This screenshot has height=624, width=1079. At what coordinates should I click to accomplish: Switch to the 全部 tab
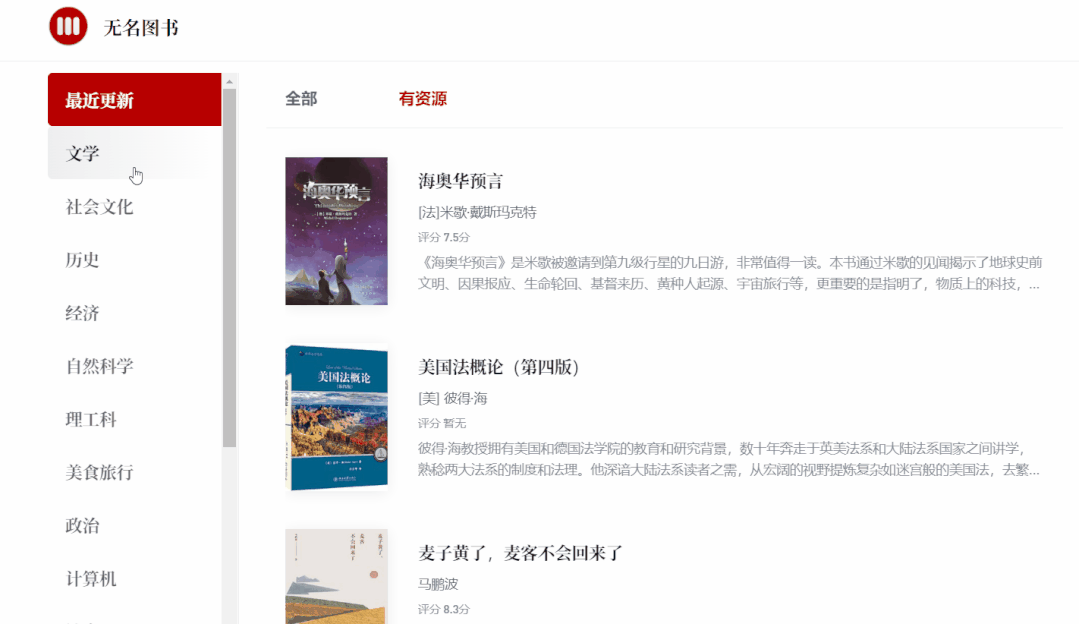coord(301,99)
